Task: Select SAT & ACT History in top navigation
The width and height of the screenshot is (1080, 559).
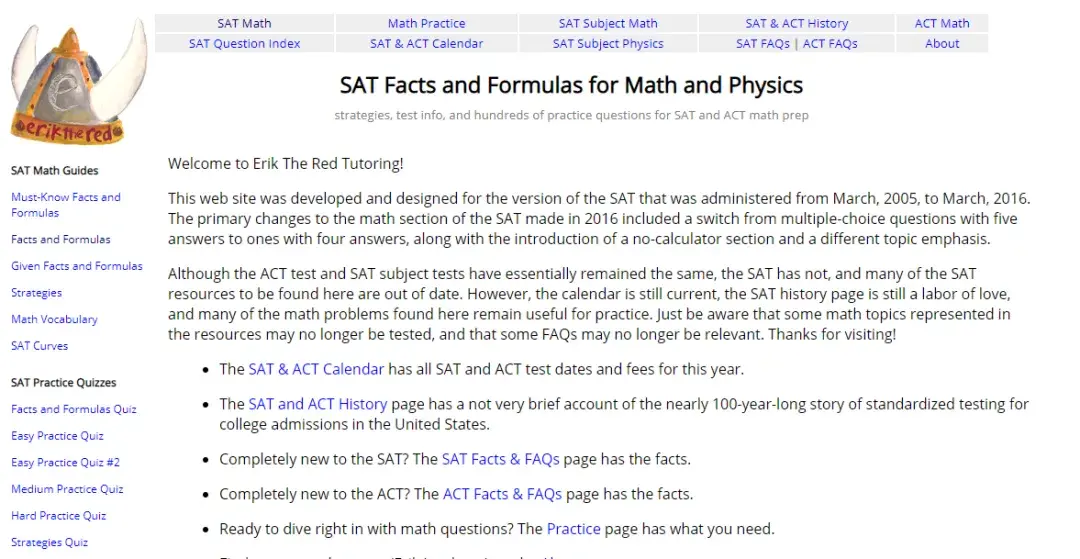Action: coord(796,23)
